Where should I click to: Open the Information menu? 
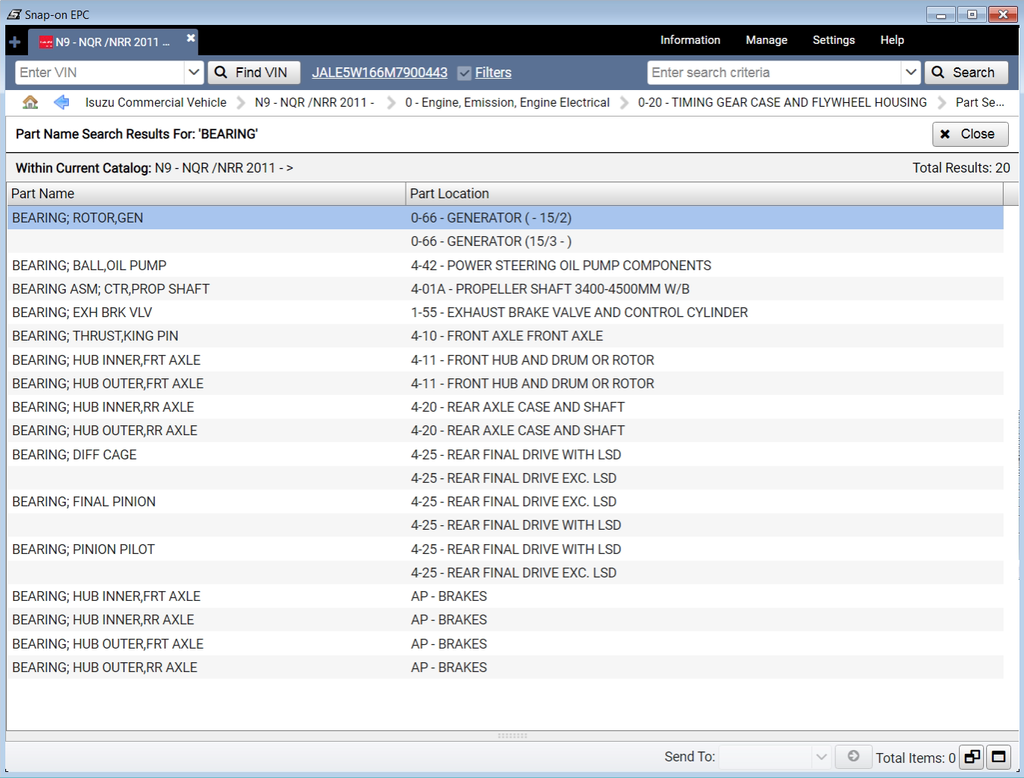click(x=690, y=40)
